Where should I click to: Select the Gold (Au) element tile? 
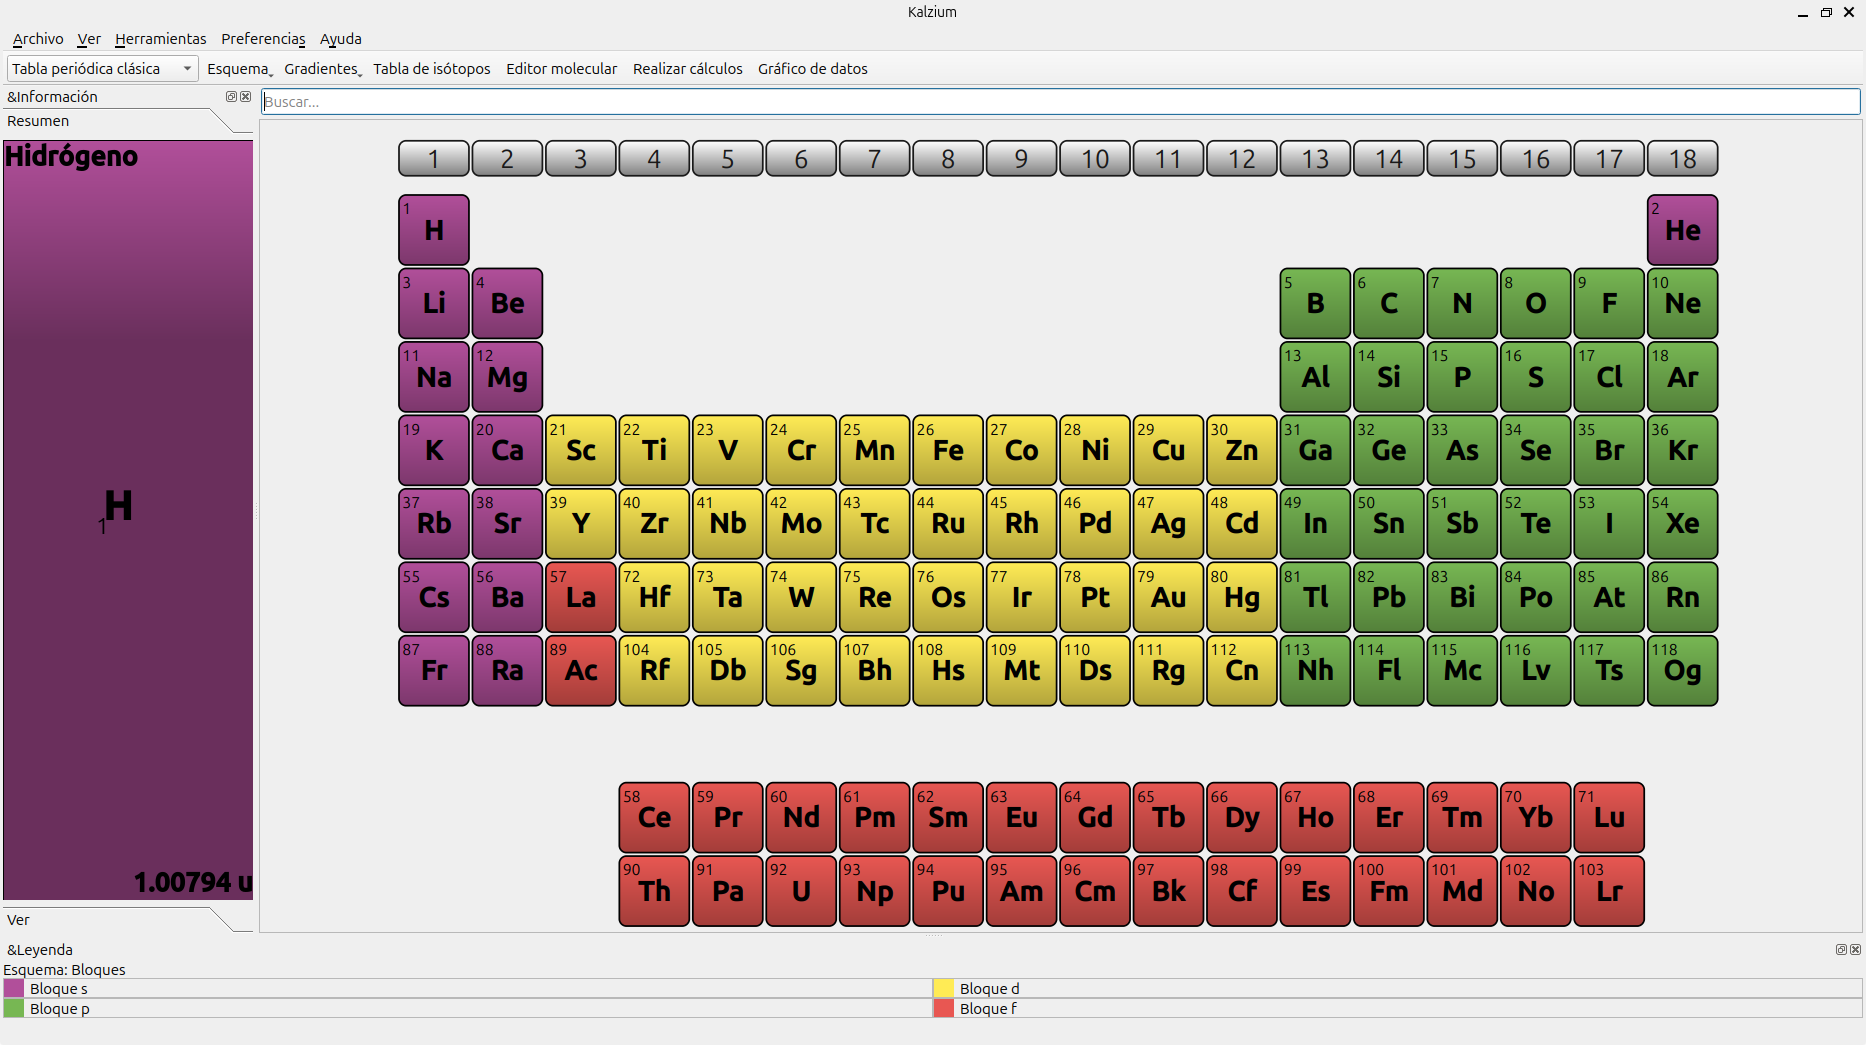coord(1168,597)
